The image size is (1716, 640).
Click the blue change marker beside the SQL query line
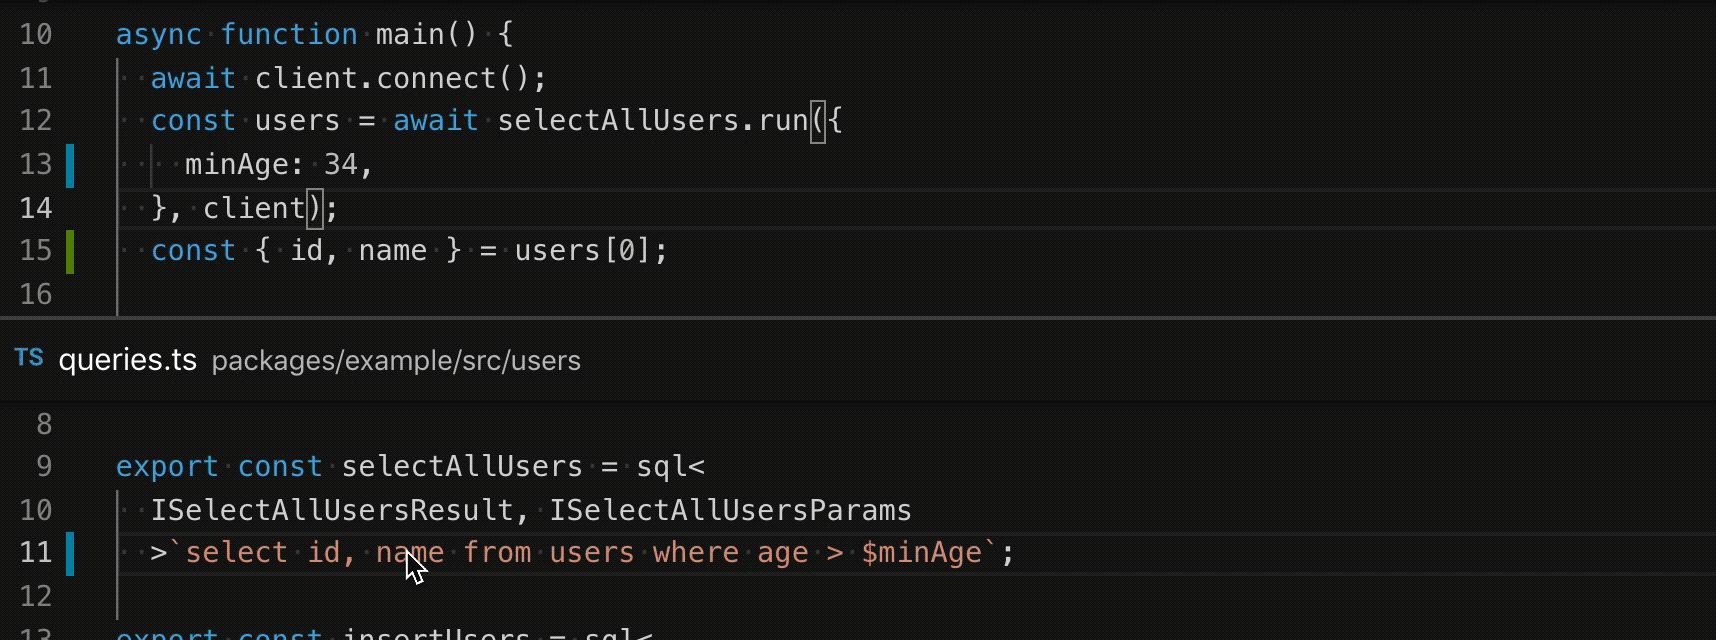(70, 553)
